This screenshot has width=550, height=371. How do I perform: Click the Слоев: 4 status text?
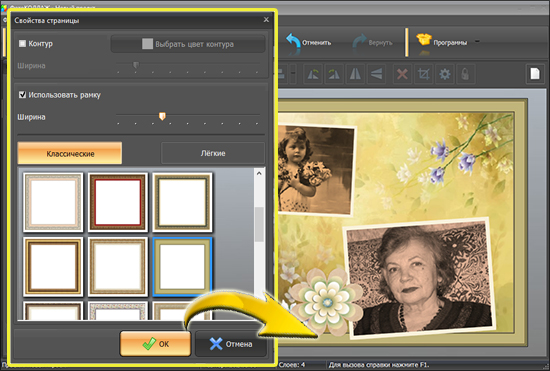coord(292,365)
